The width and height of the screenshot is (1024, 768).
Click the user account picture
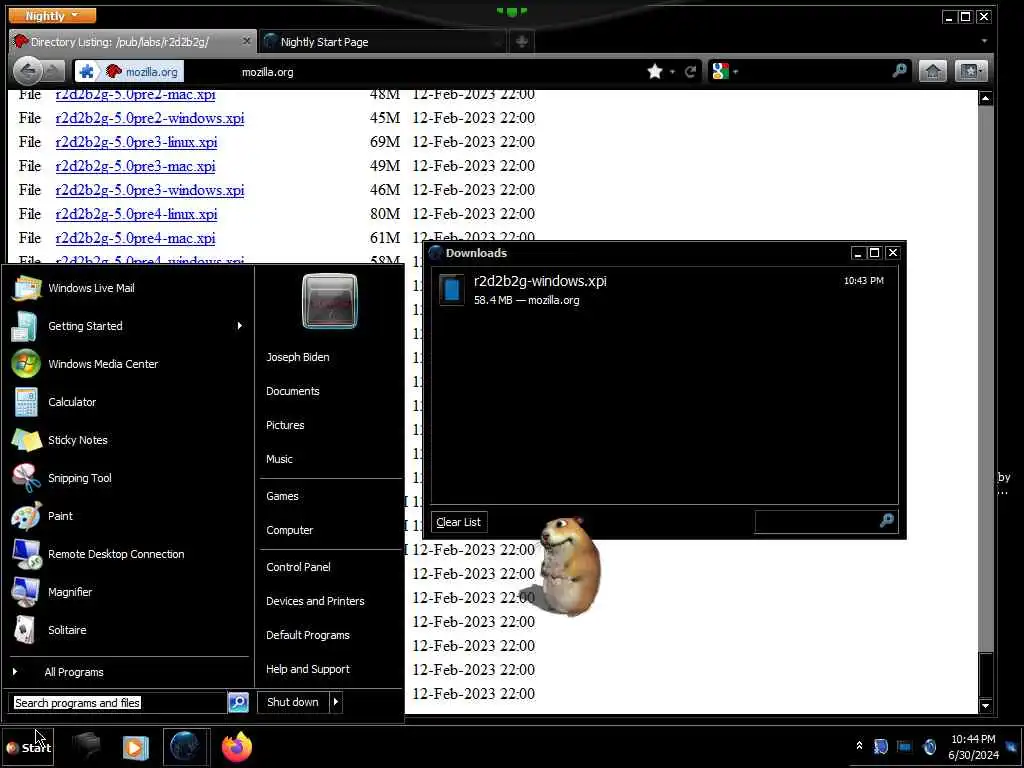330,301
